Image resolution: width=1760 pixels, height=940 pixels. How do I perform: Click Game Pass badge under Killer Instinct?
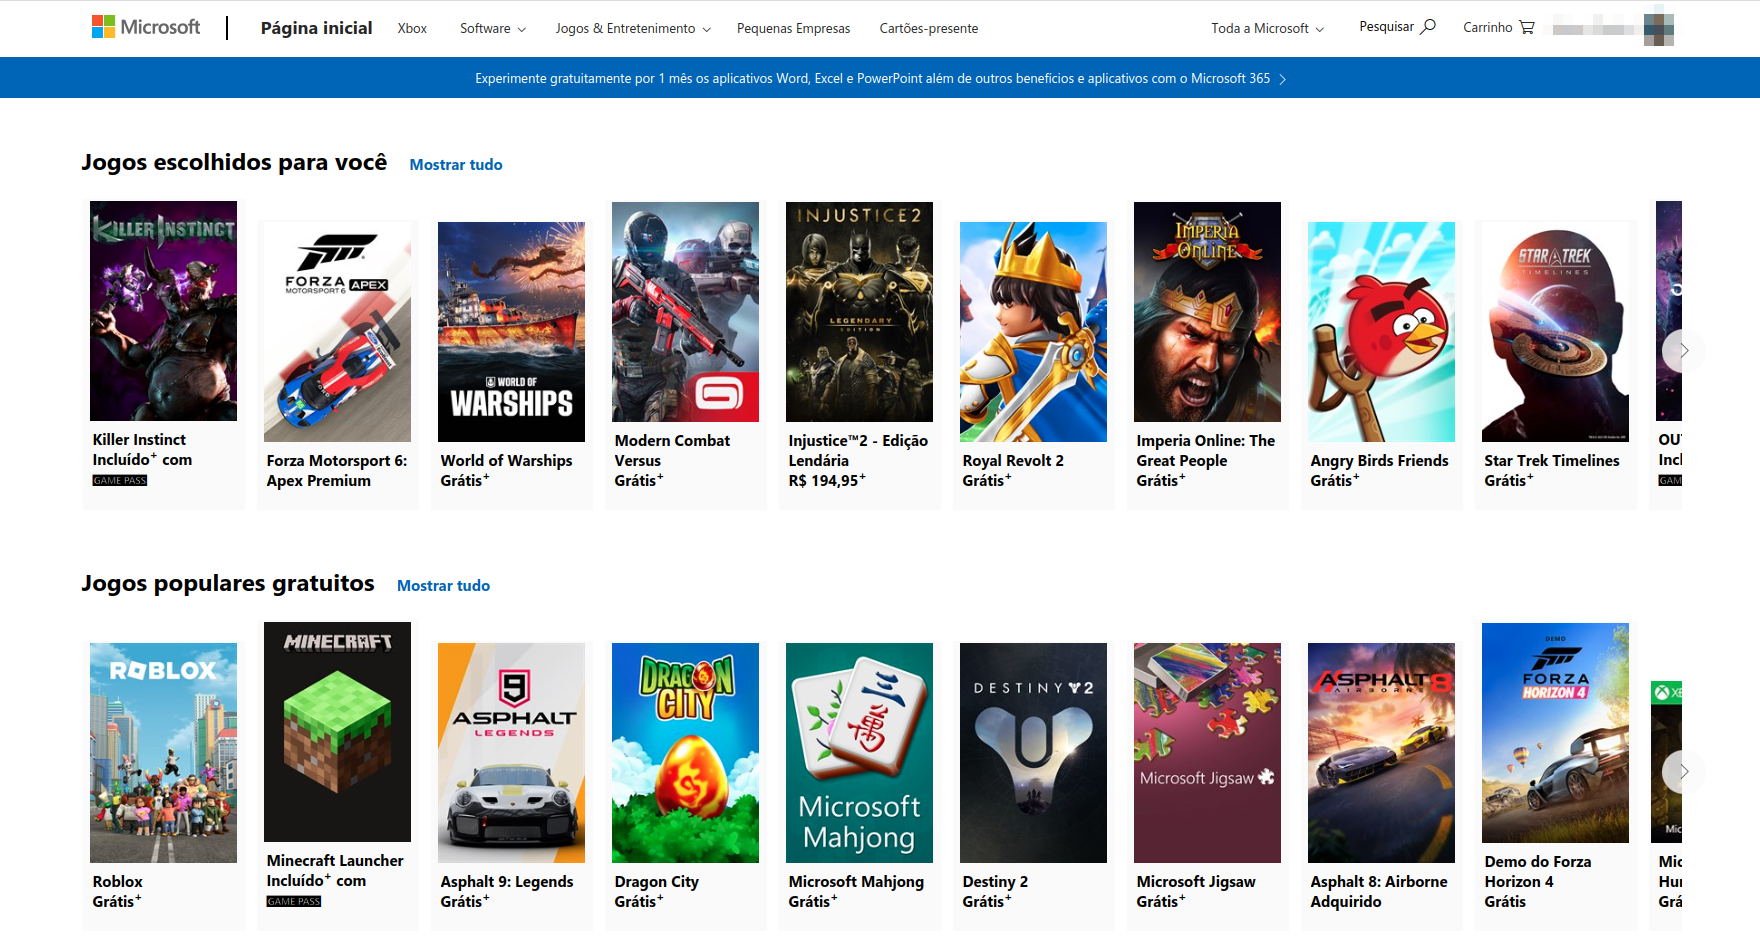(120, 481)
